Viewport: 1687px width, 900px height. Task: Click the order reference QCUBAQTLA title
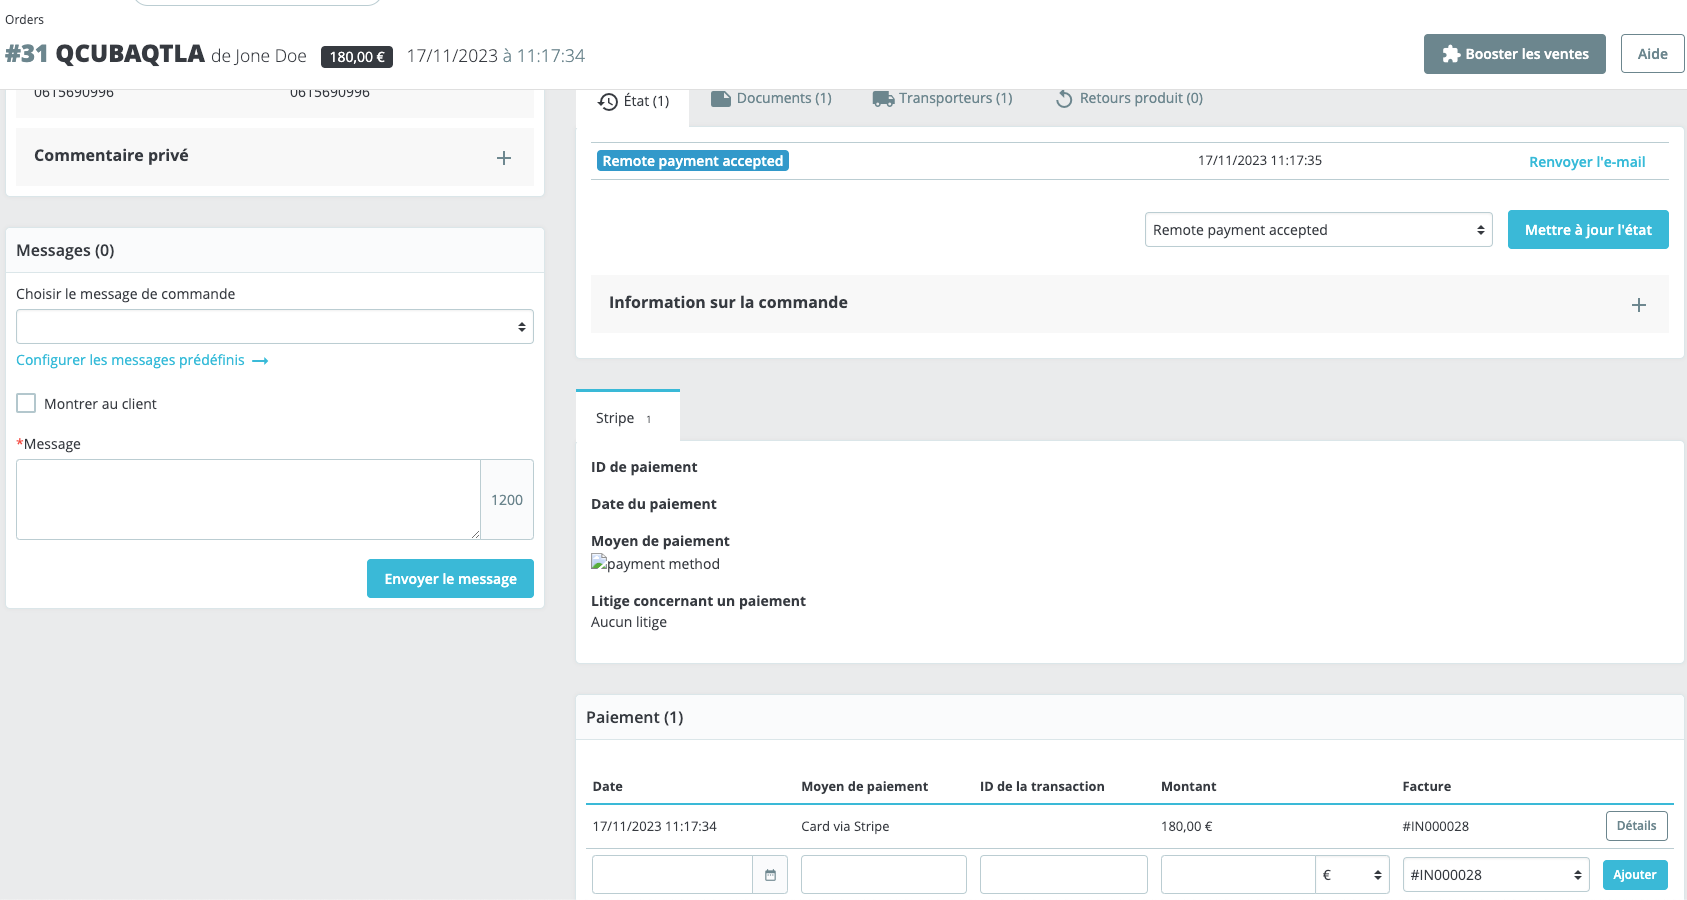tap(130, 54)
